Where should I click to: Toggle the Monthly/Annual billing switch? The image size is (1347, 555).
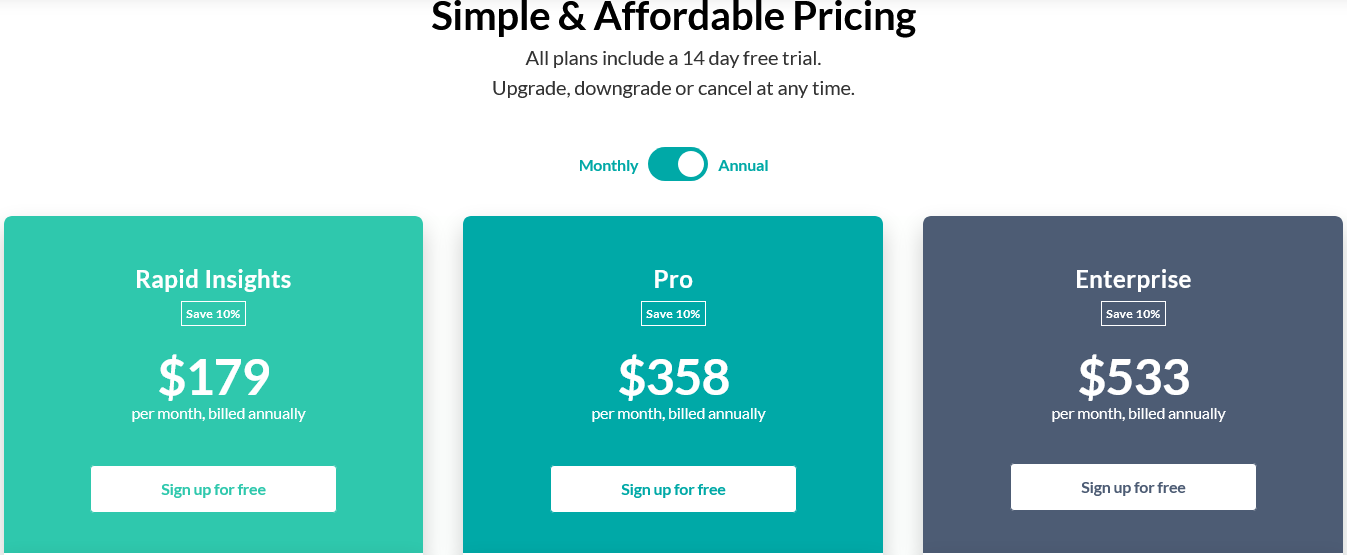click(678, 165)
